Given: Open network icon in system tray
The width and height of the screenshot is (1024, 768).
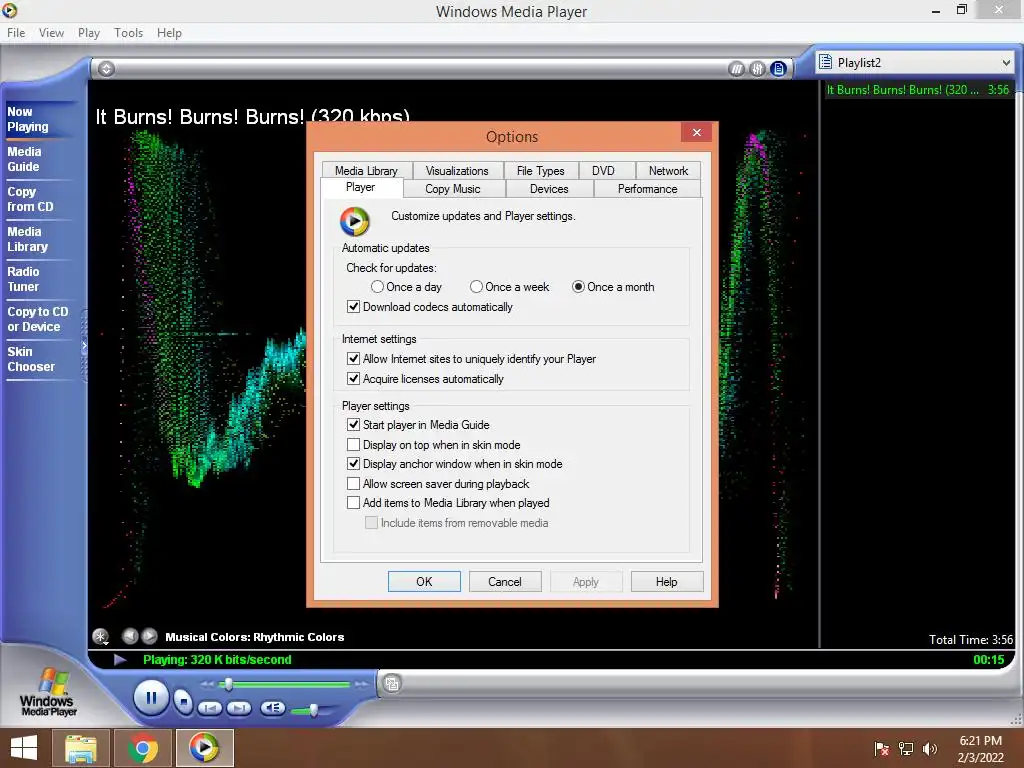Looking at the screenshot, I should [x=906, y=749].
